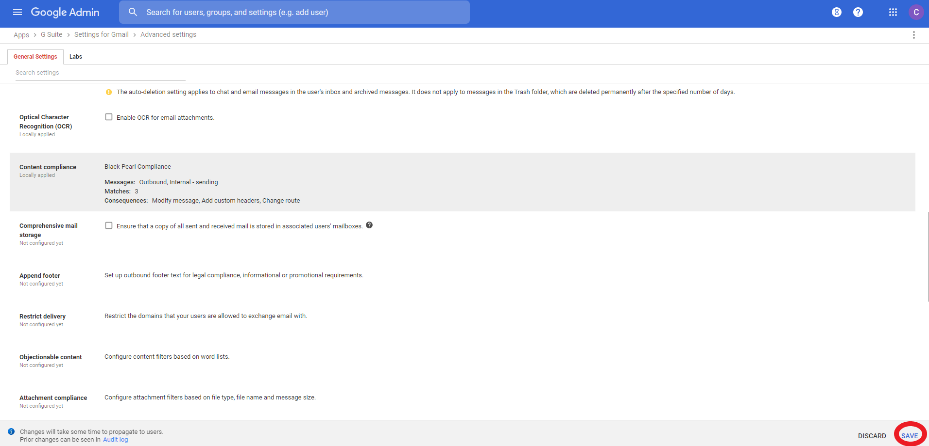The image size is (929, 446).
Task: Open the support assistant icon
Action: (x=837, y=12)
